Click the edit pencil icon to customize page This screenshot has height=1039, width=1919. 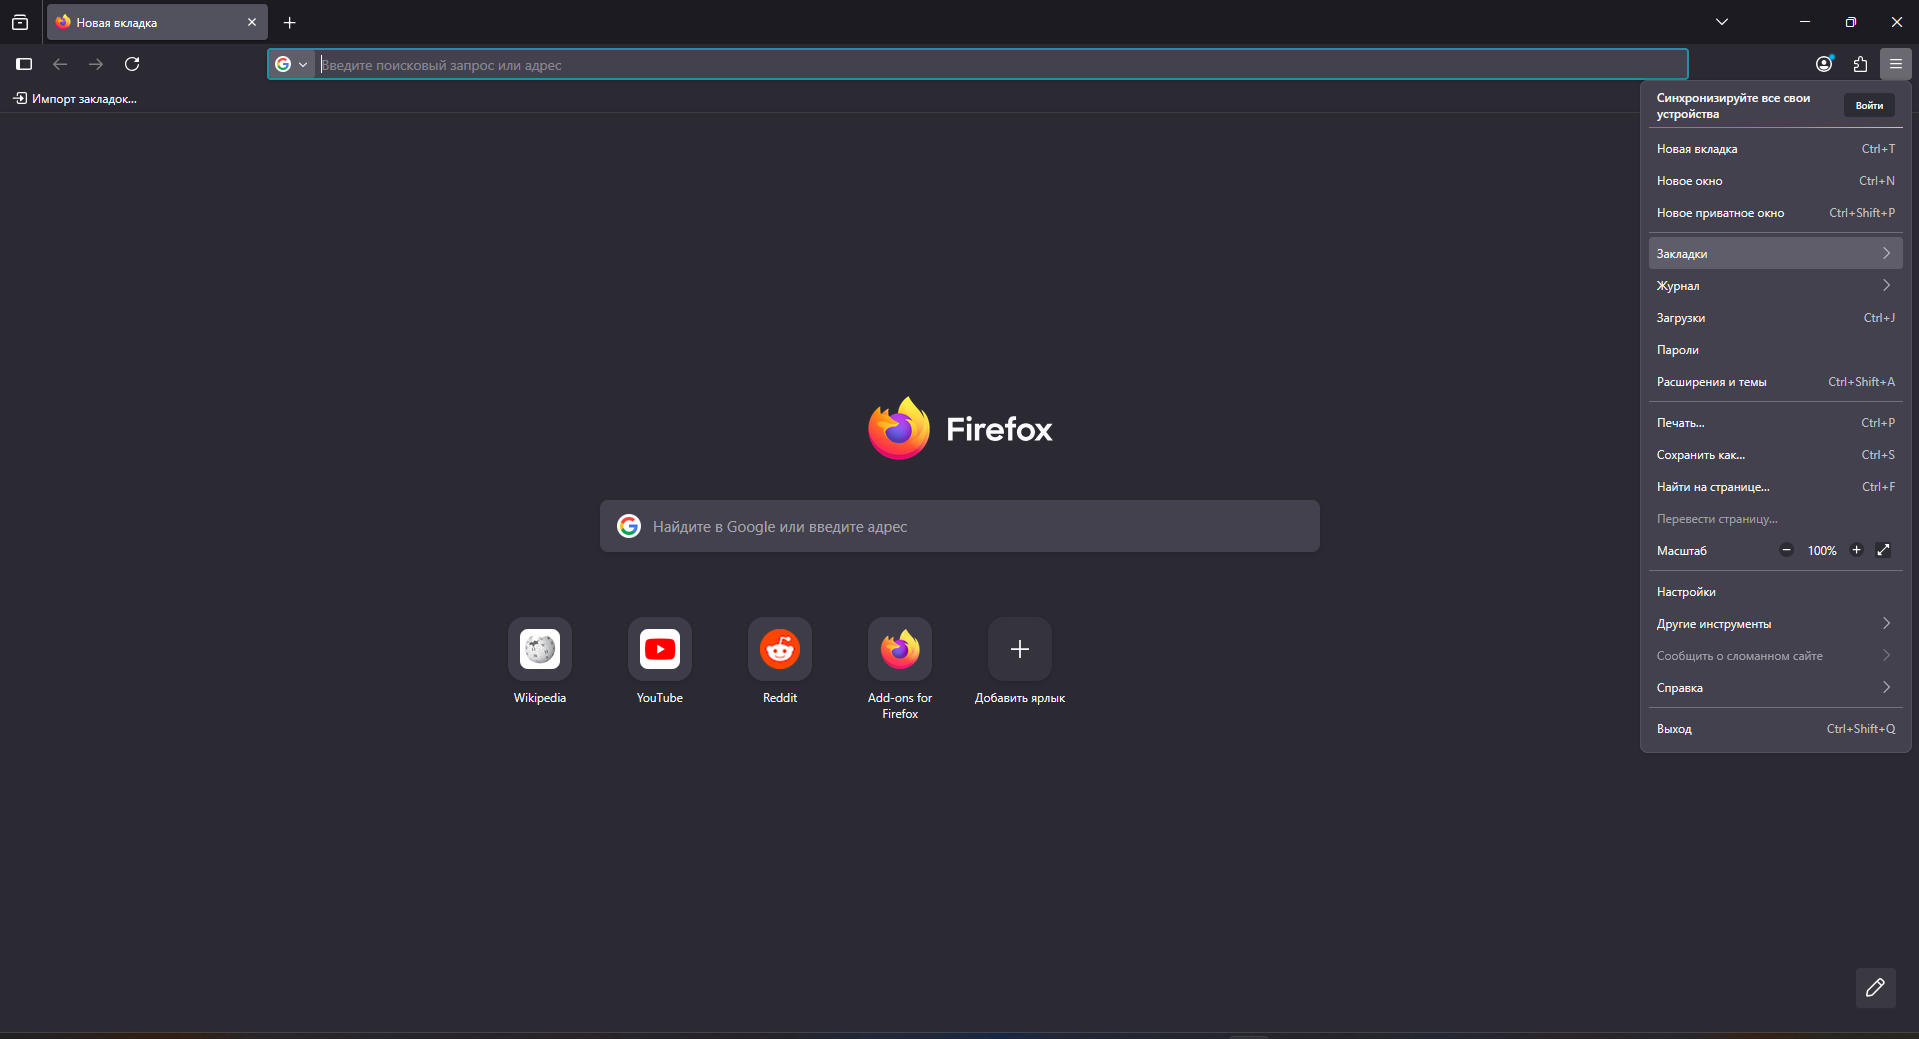[1876, 988]
